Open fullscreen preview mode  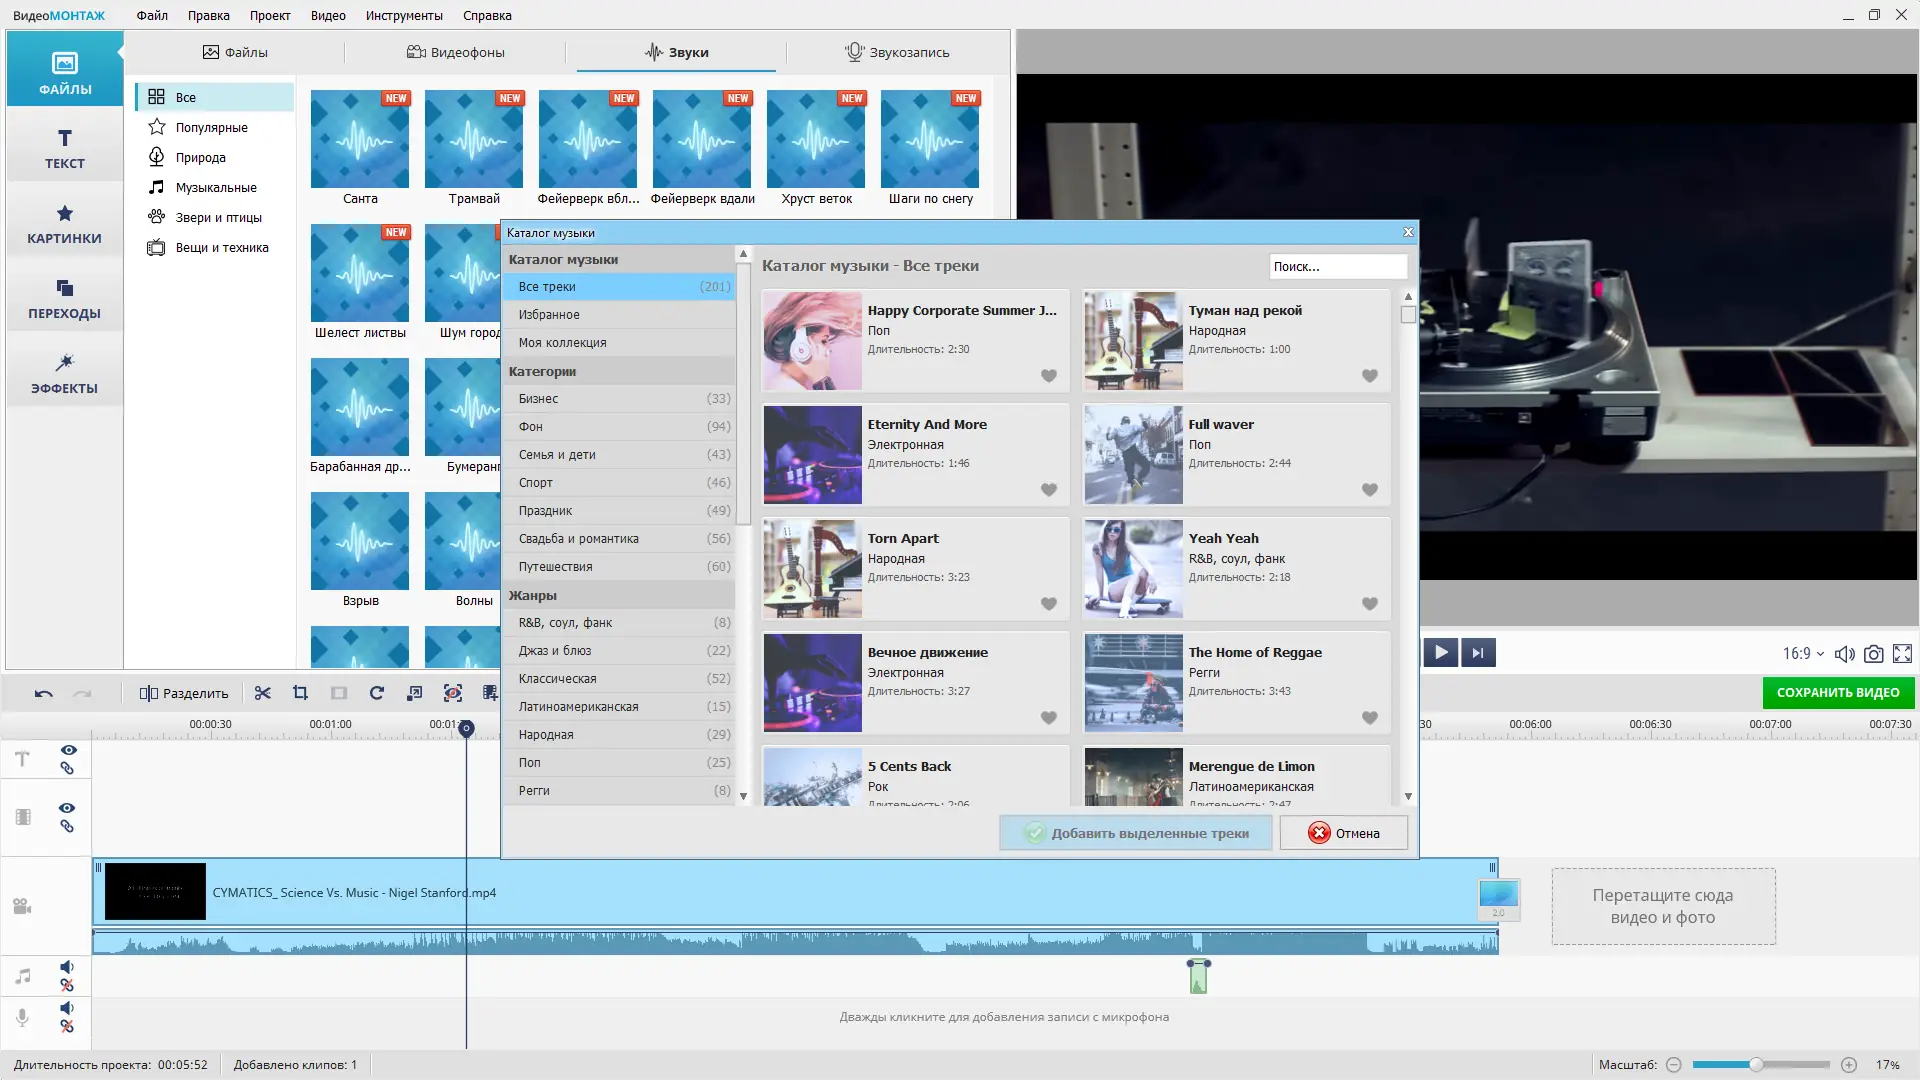point(1903,654)
